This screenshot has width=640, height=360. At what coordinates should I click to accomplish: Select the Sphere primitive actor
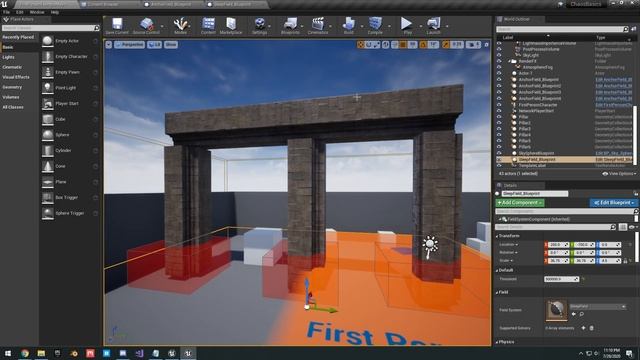click(x=48, y=135)
